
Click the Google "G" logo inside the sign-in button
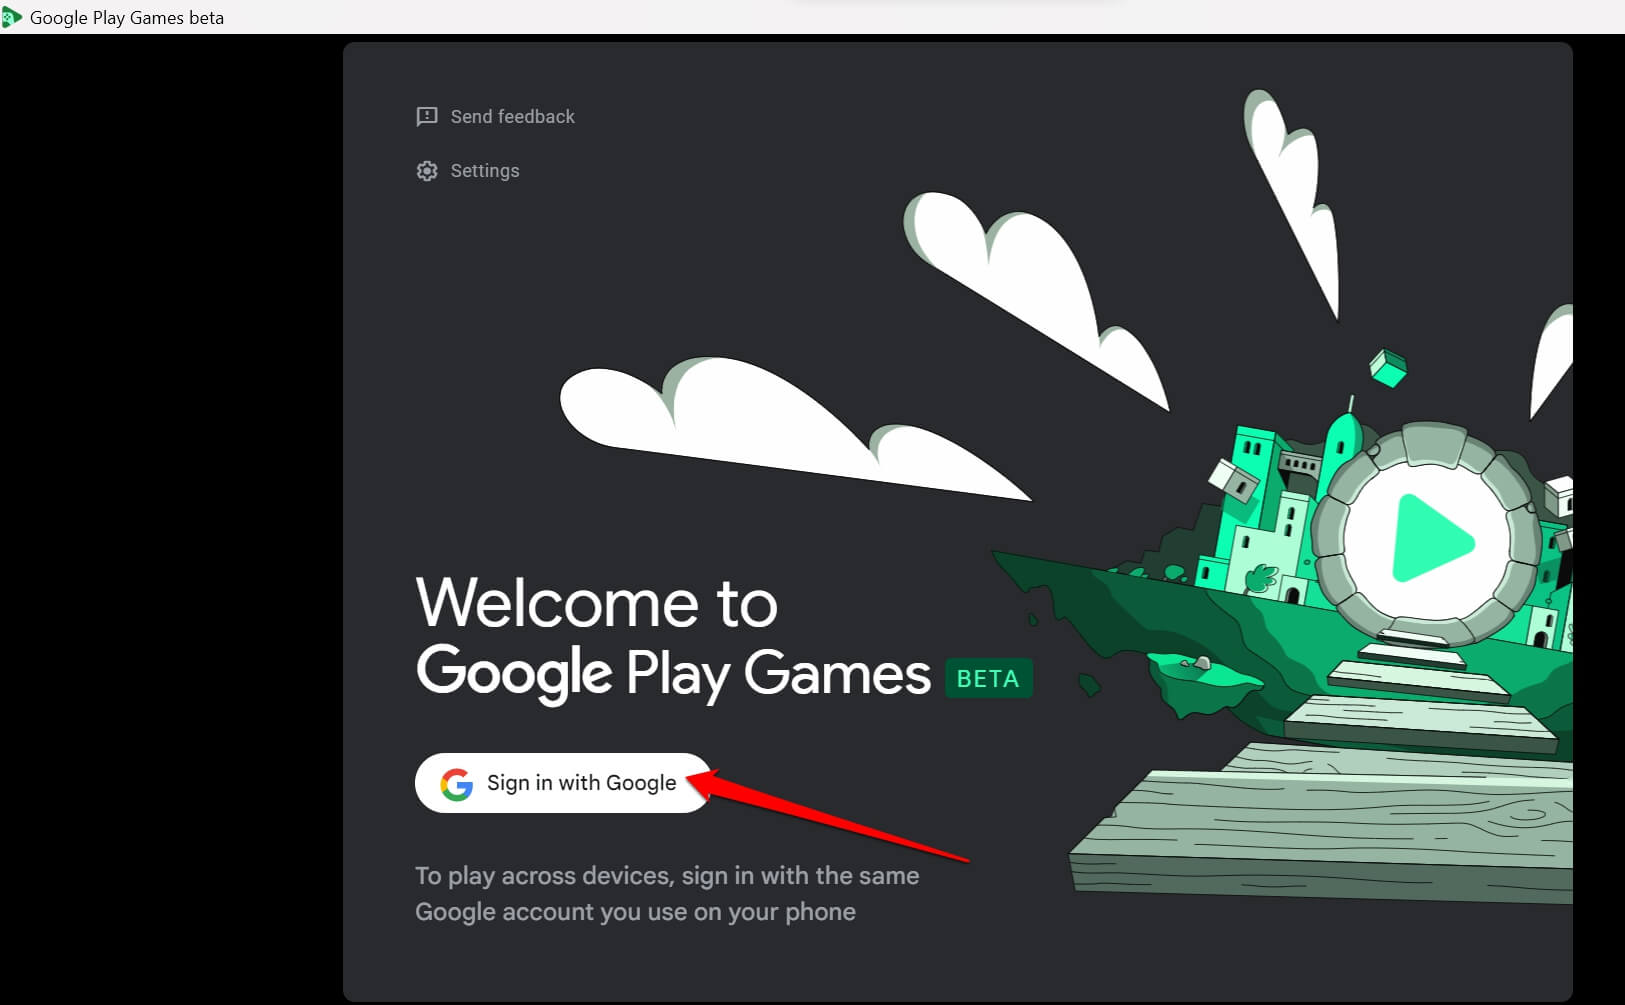(x=458, y=783)
